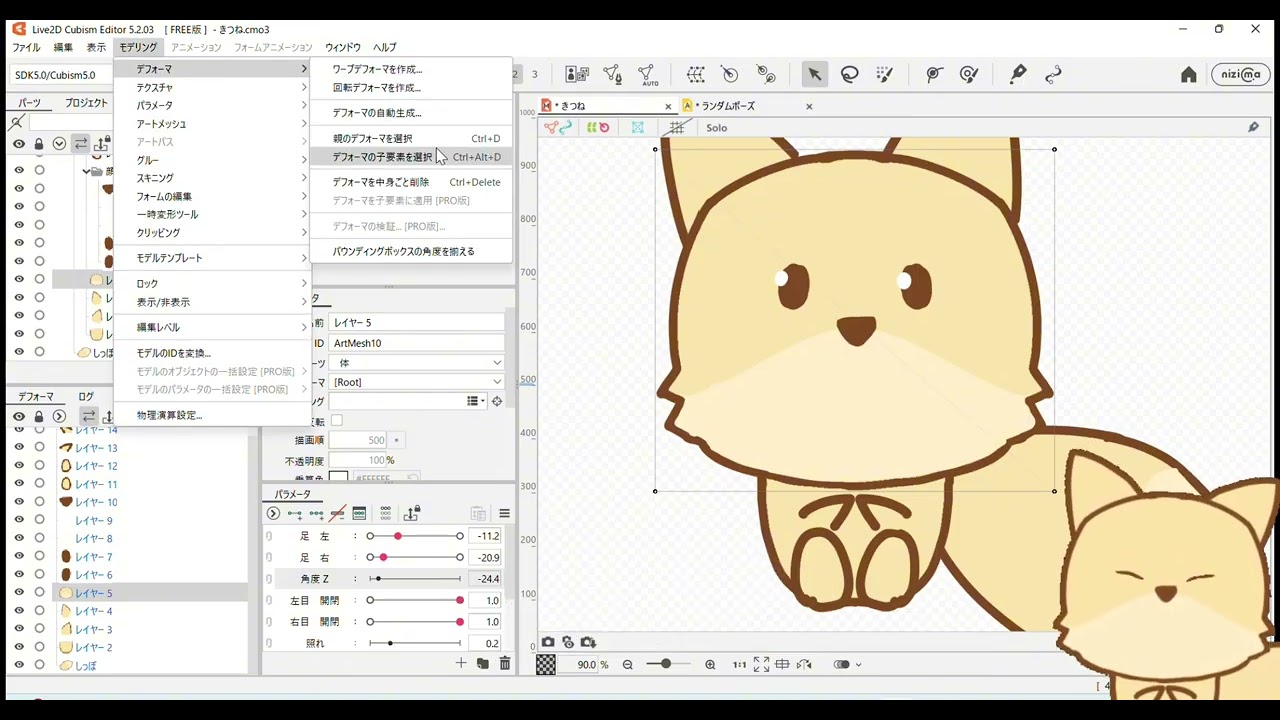Toggle lock circle for レイヤー 7

[x=39, y=557]
